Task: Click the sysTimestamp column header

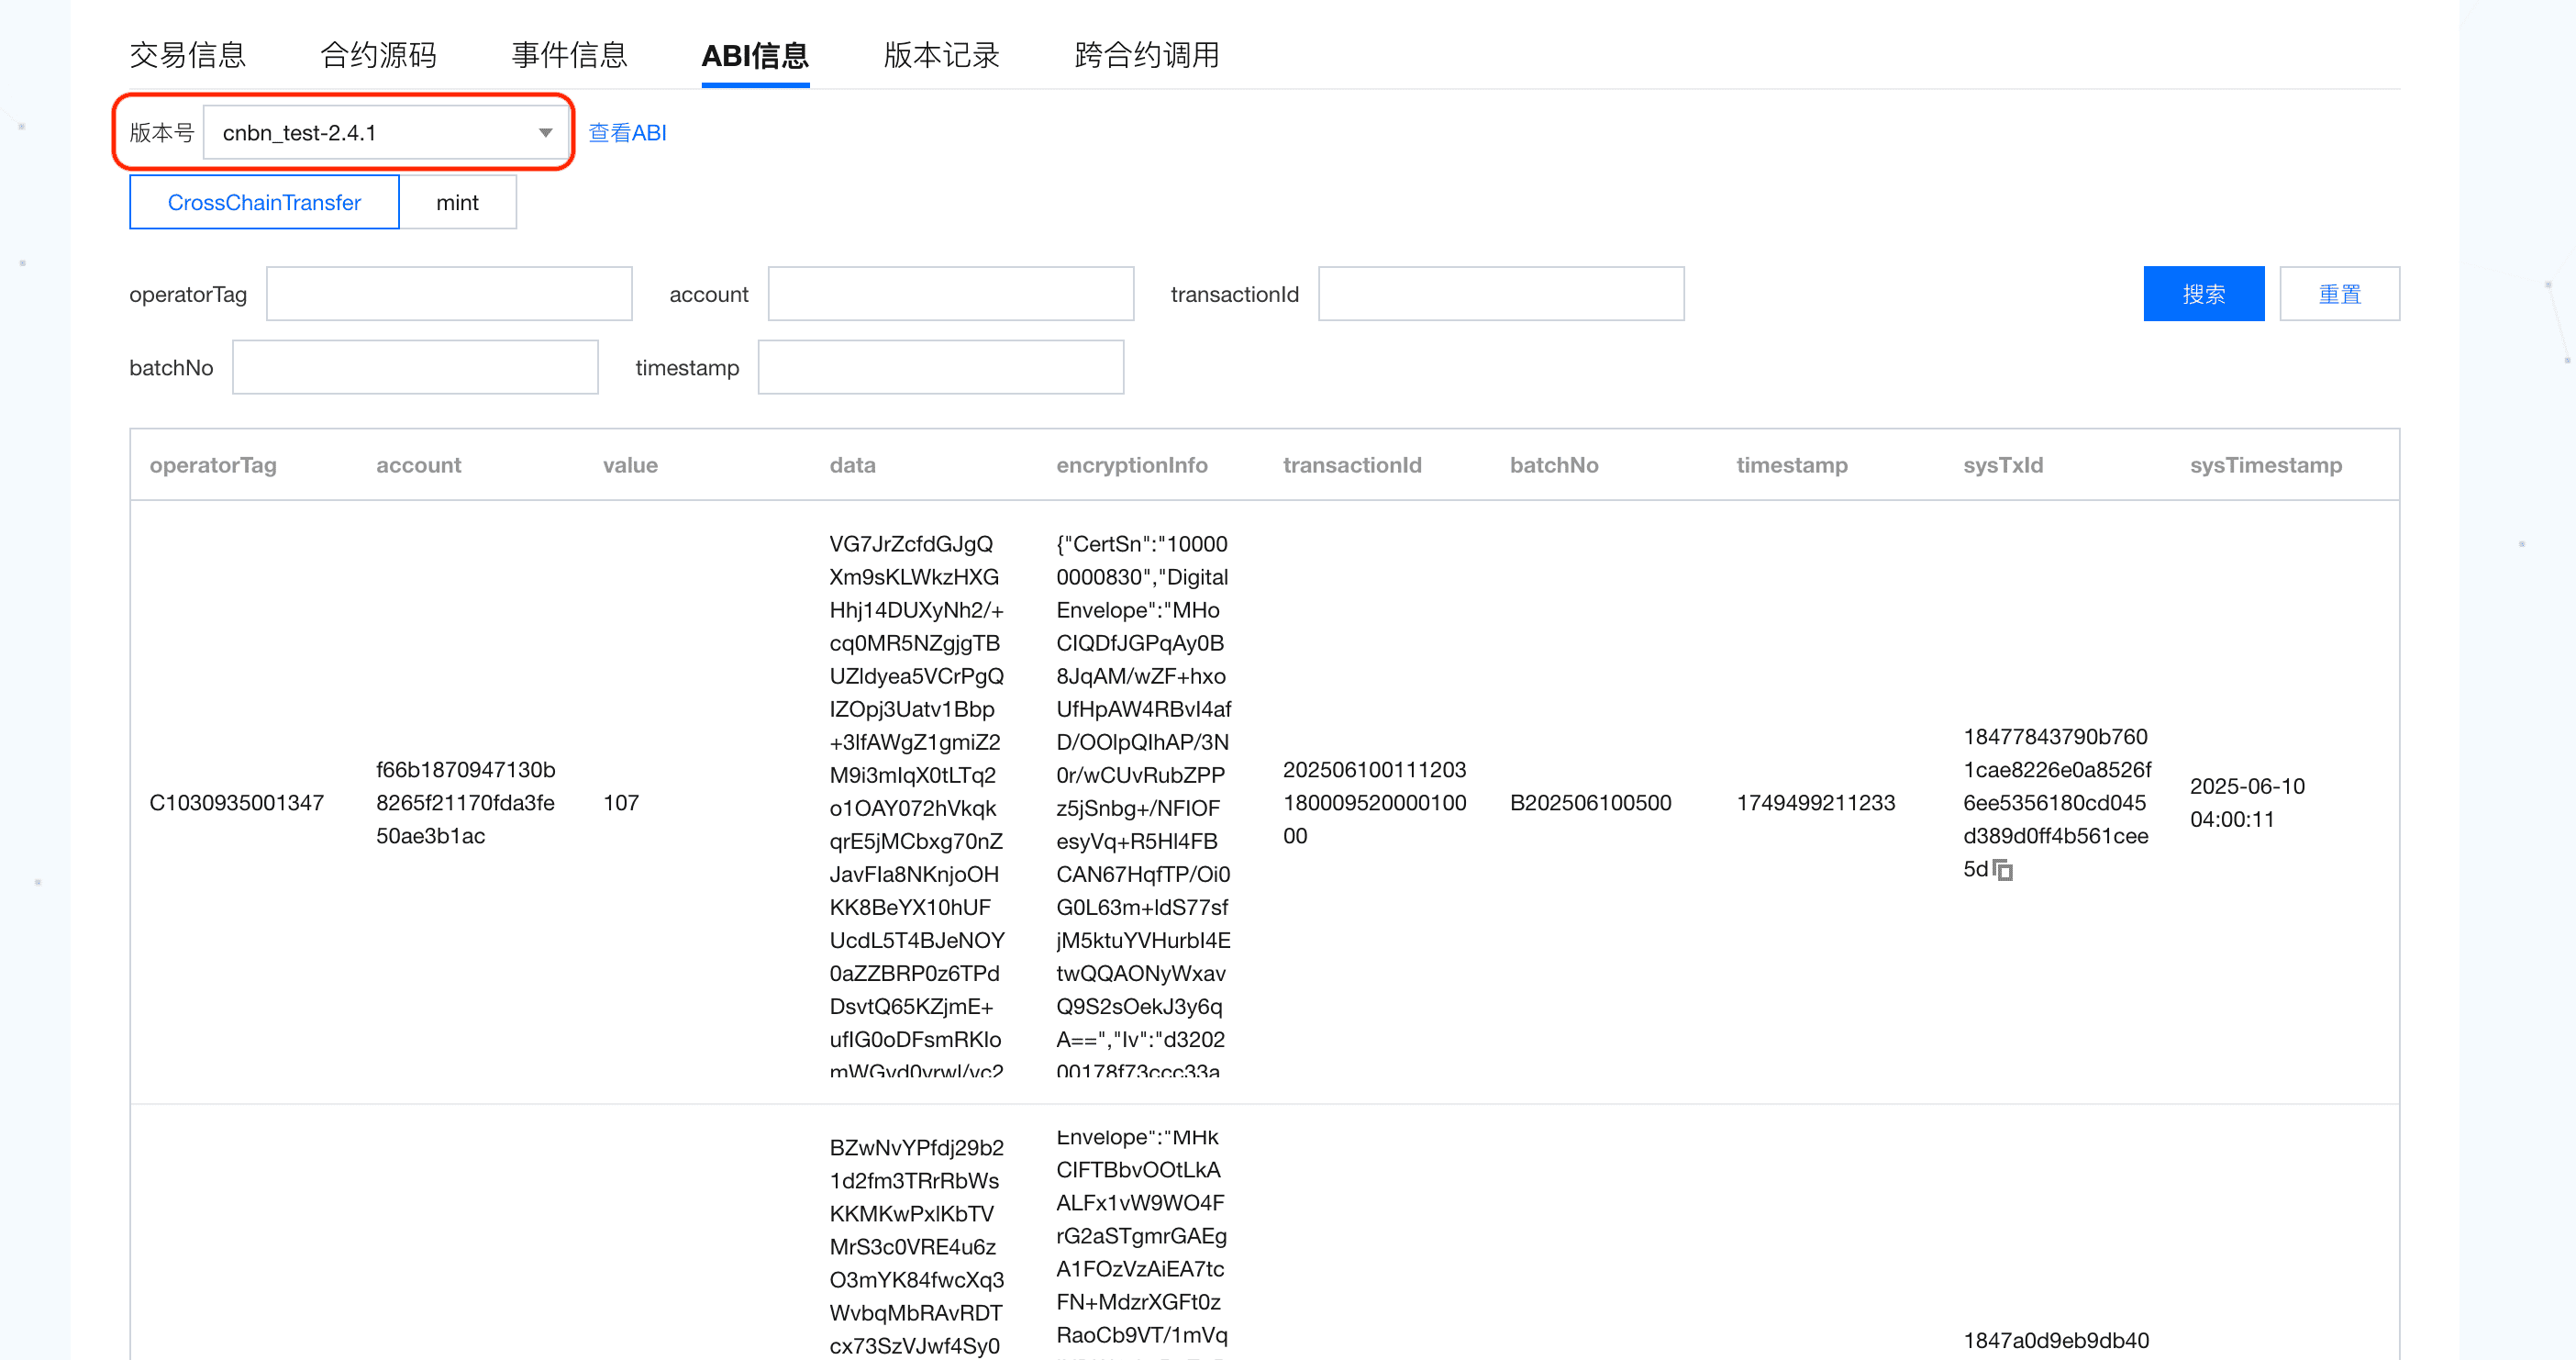Action: 2265,465
